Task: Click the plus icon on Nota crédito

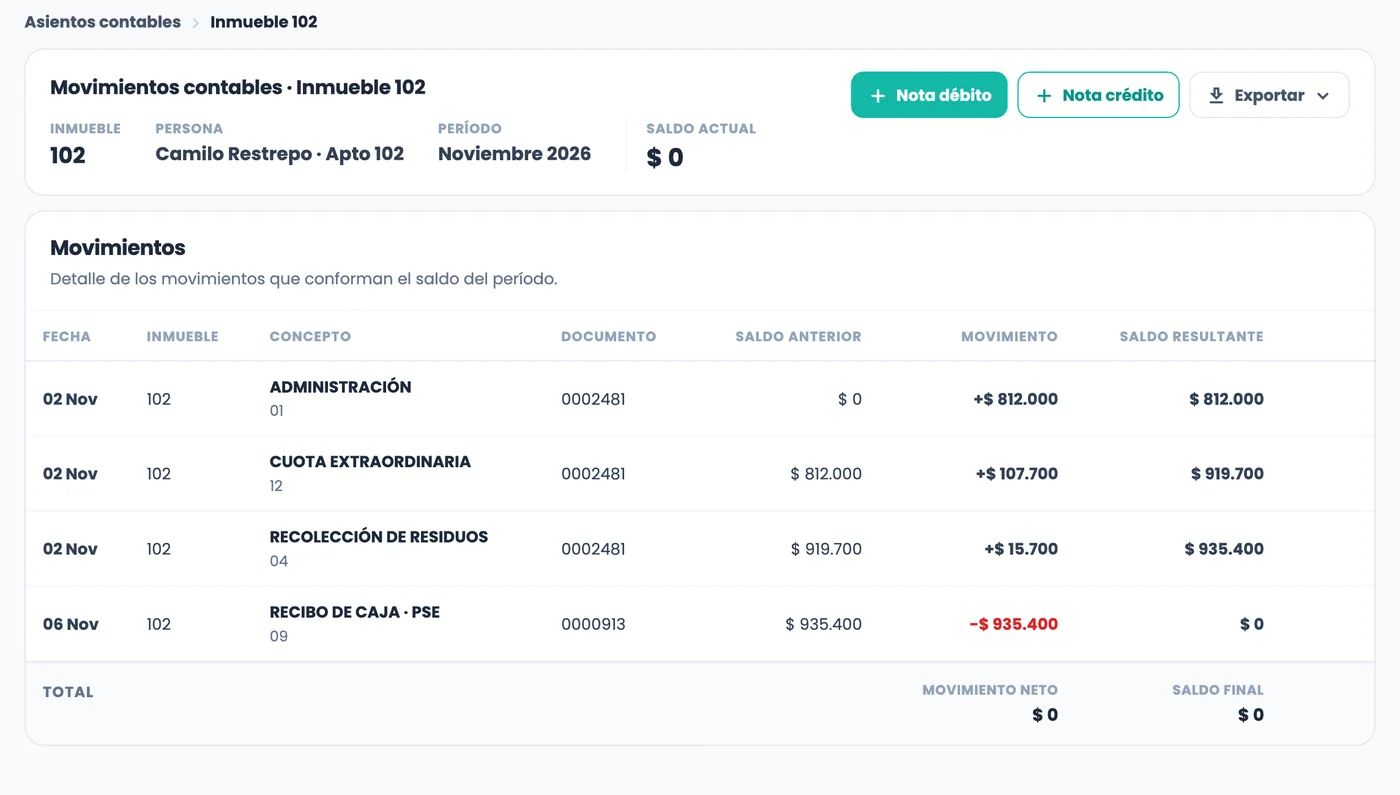Action: coord(1044,96)
